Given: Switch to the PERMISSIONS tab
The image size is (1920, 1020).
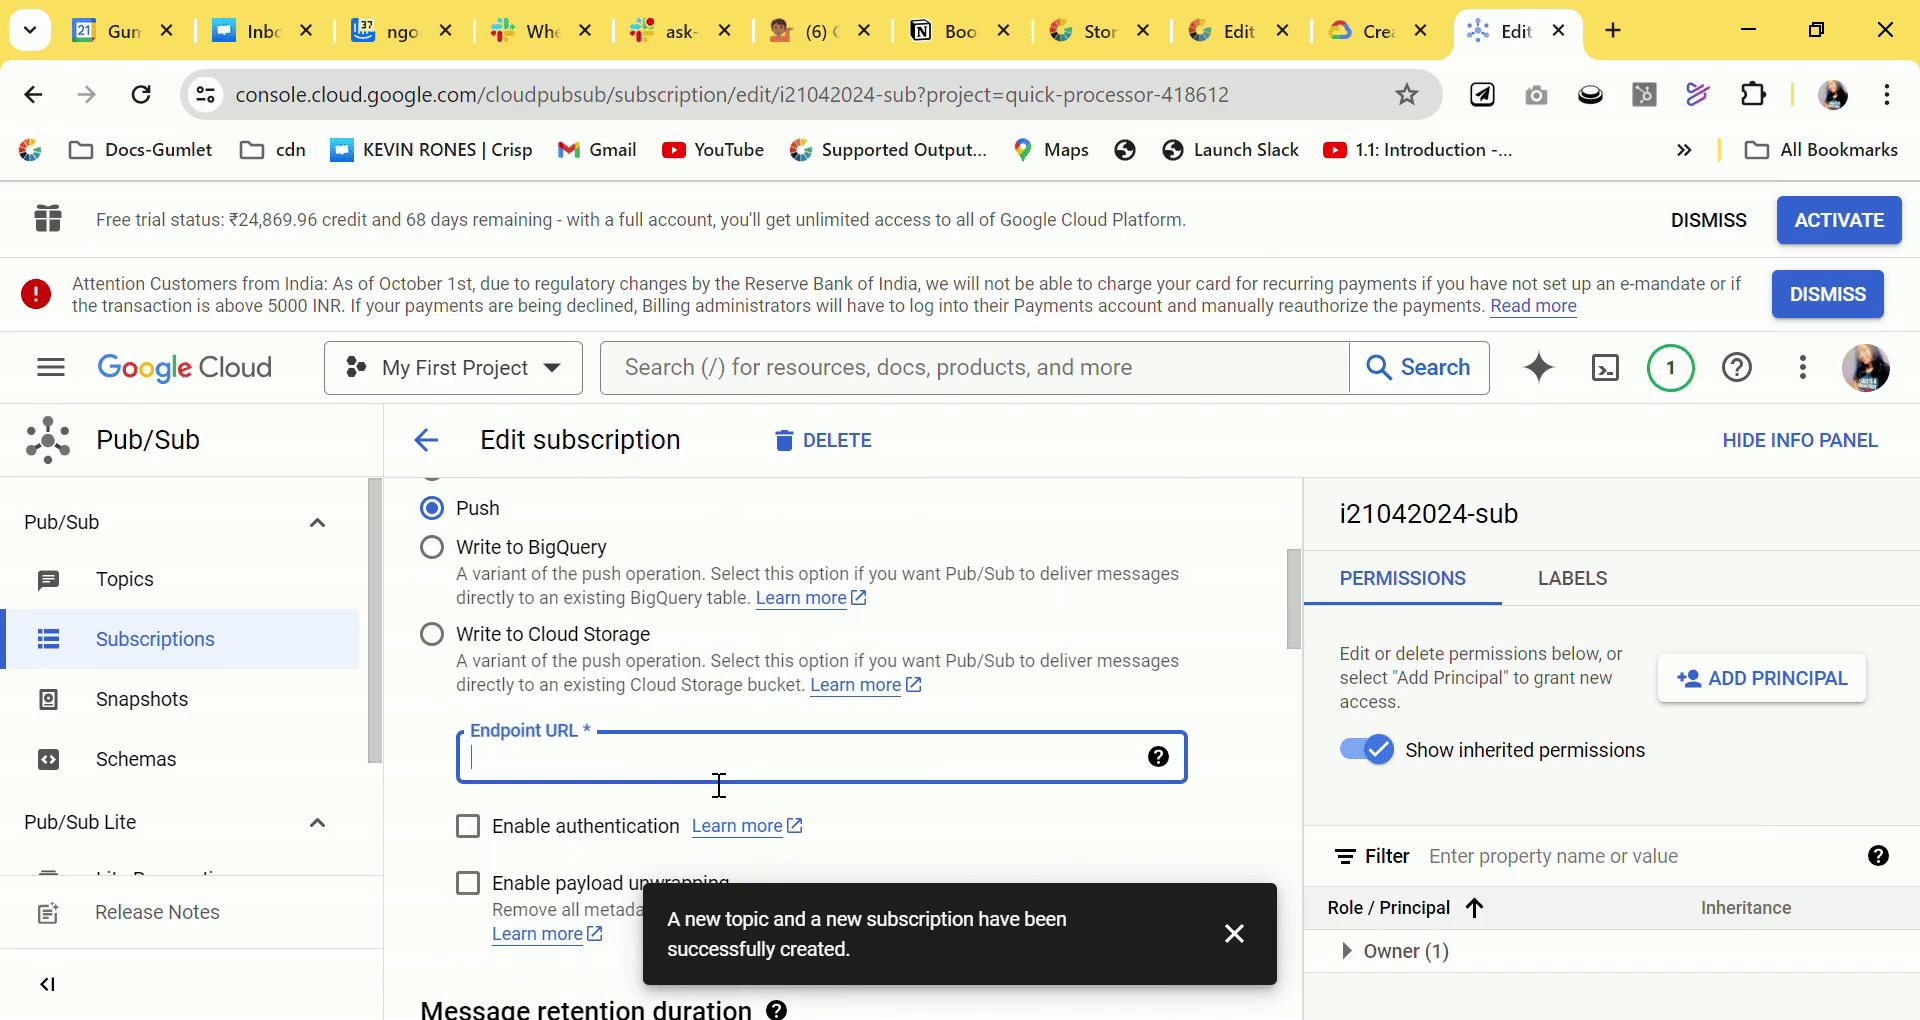Looking at the screenshot, I should (x=1403, y=579).
